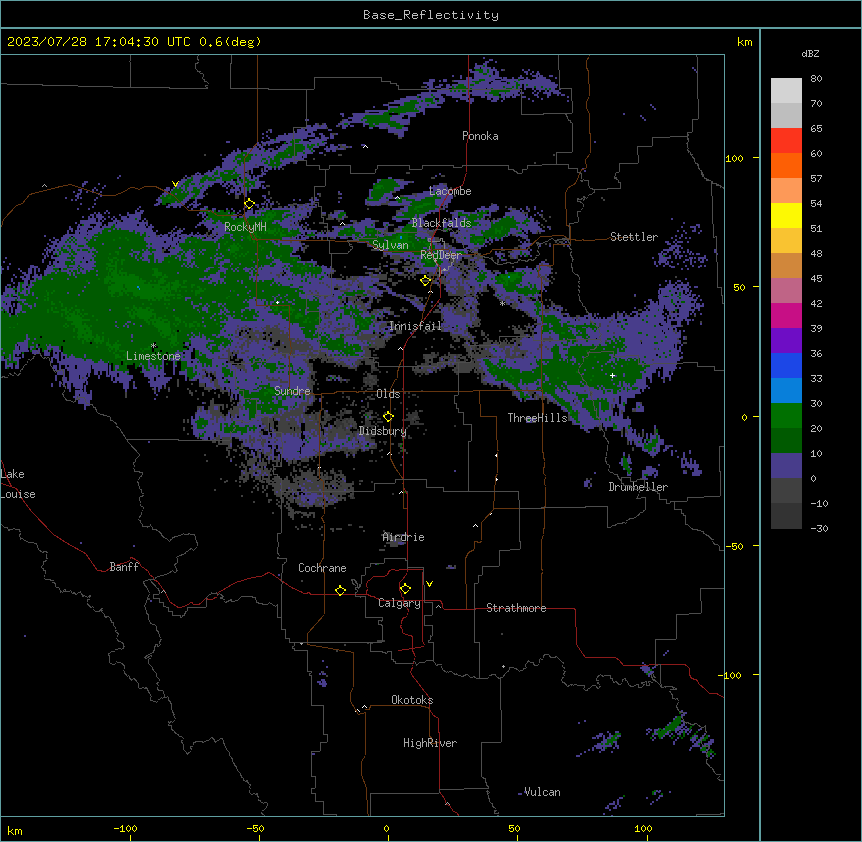Click the 0.6(deg) elevation angle text
The width and height of the screenshot is (862, 842).
point(230,42)
